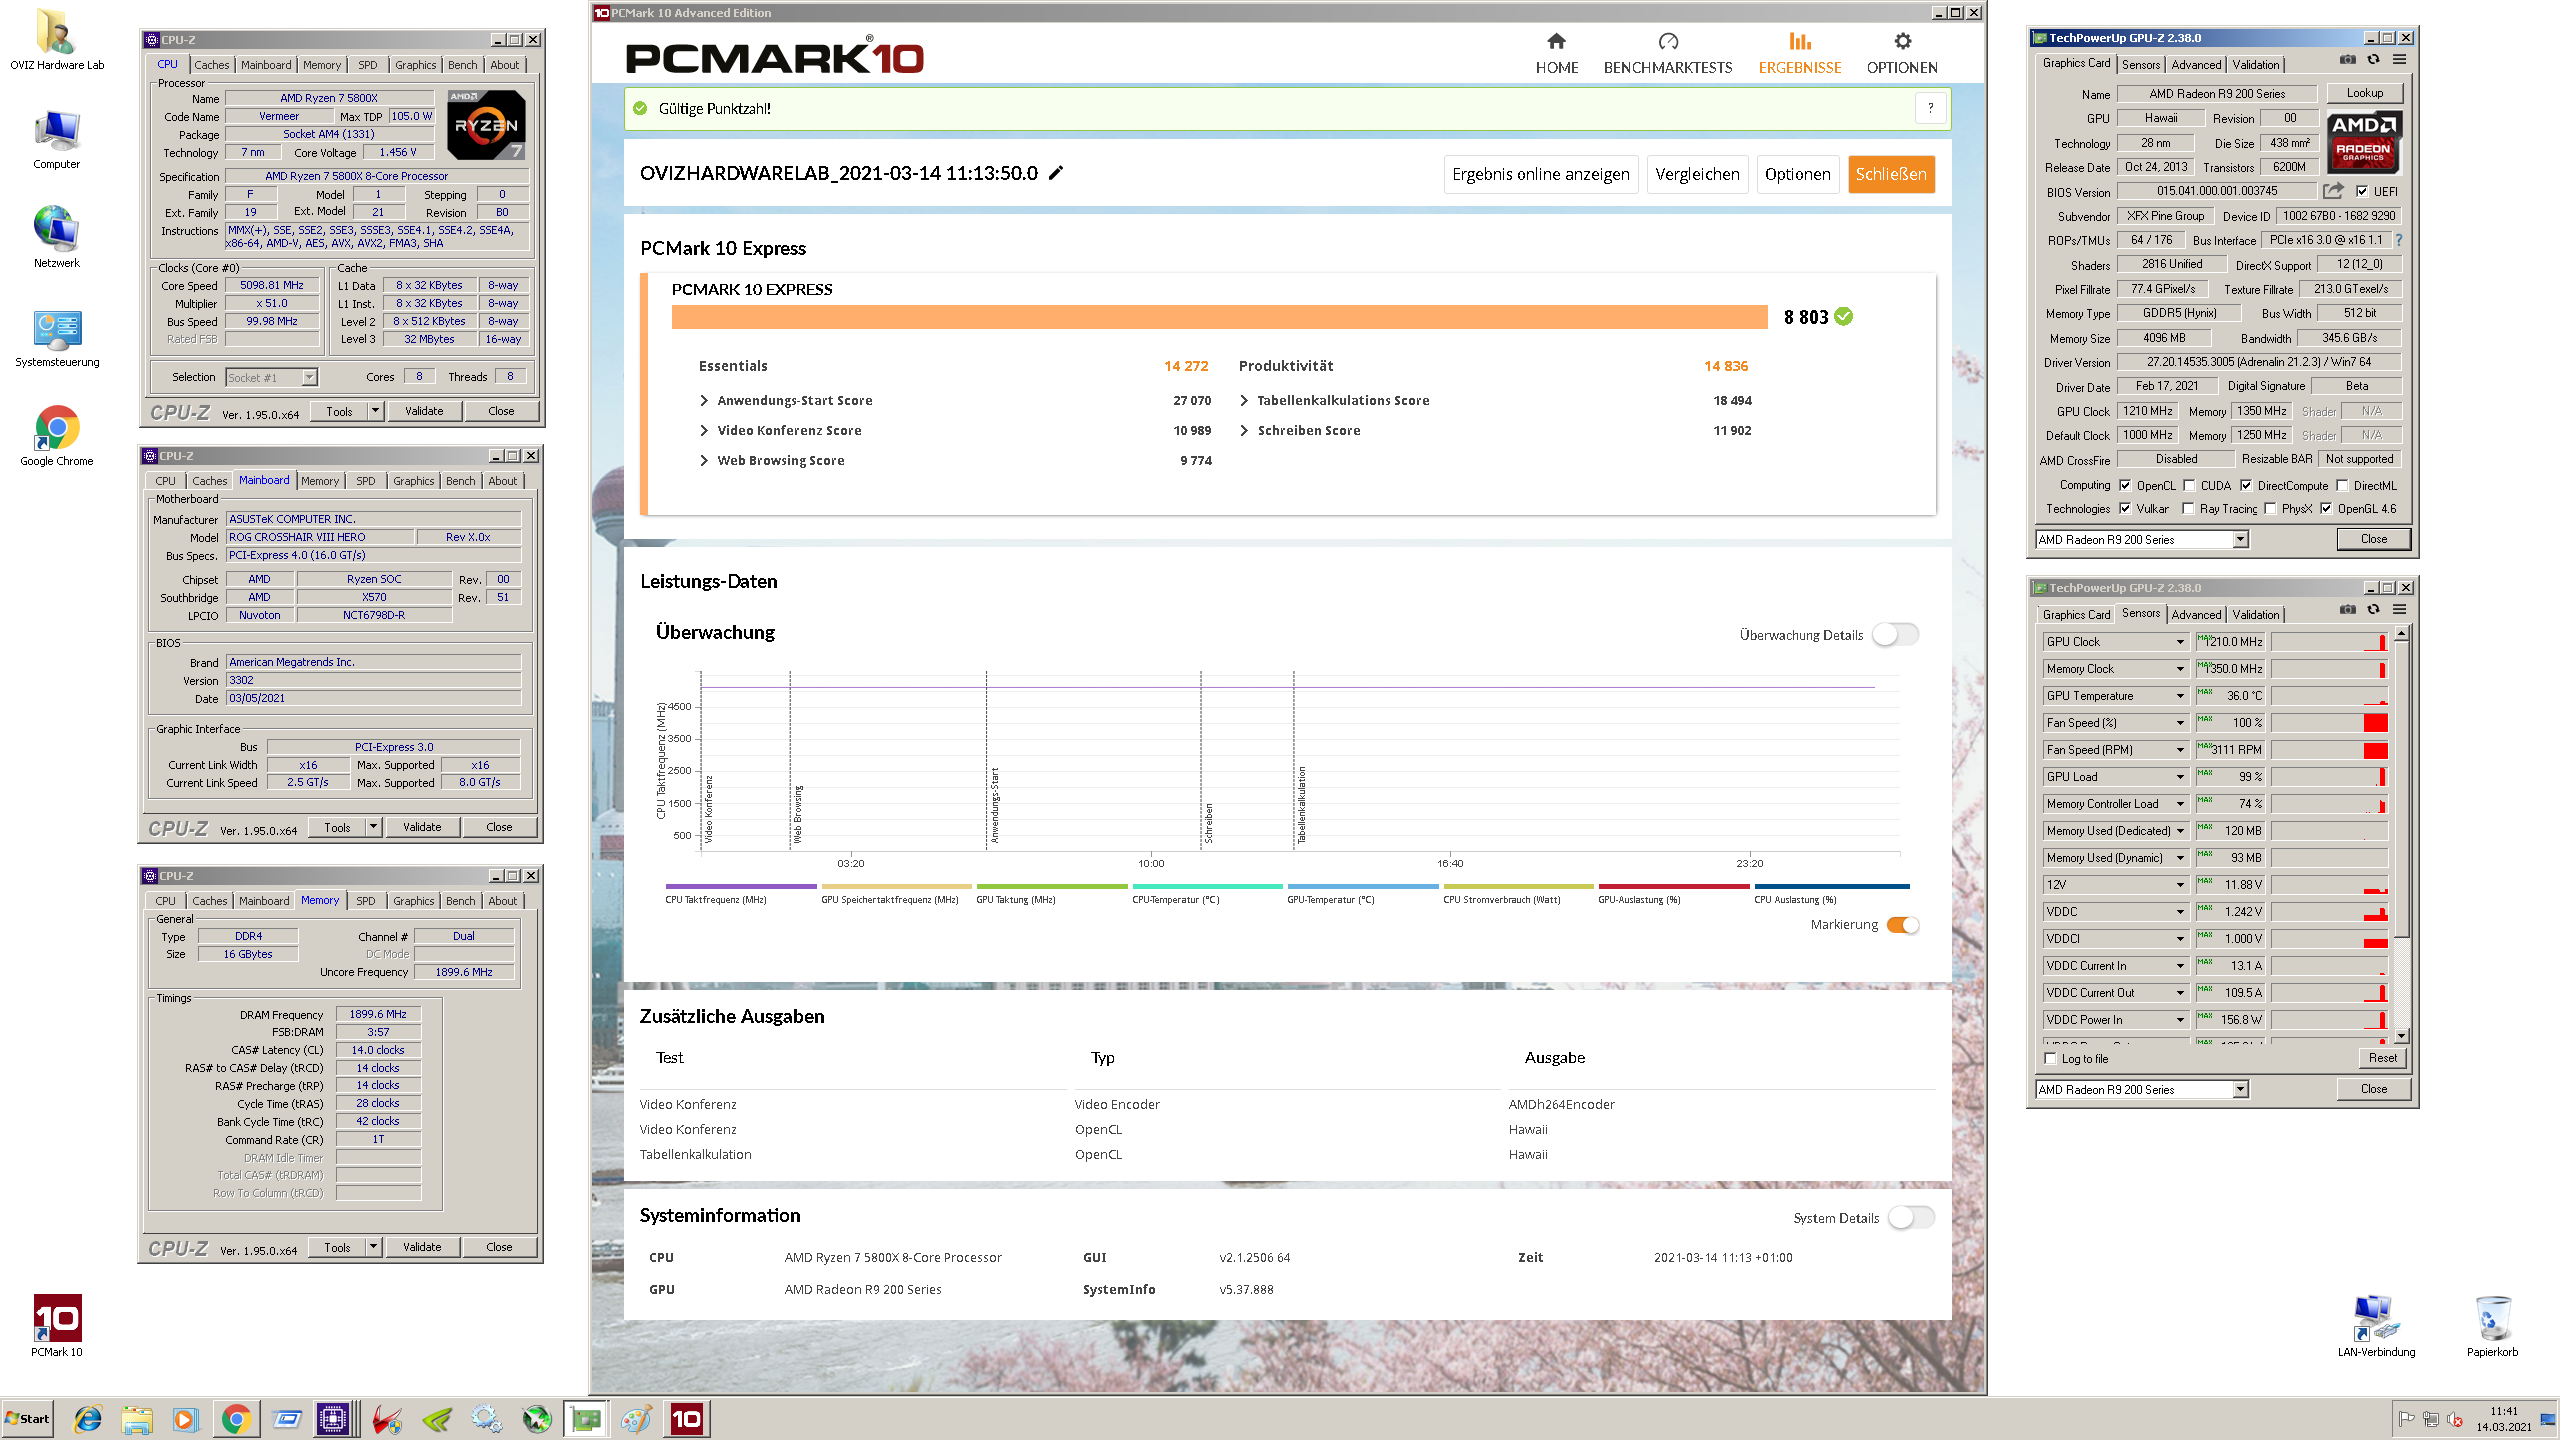Uncheck UEFI checkbox in GPU-Z
The width and height of the screenshot is (2560, 1440).
pyautogui.click(x=2362, y=191)
